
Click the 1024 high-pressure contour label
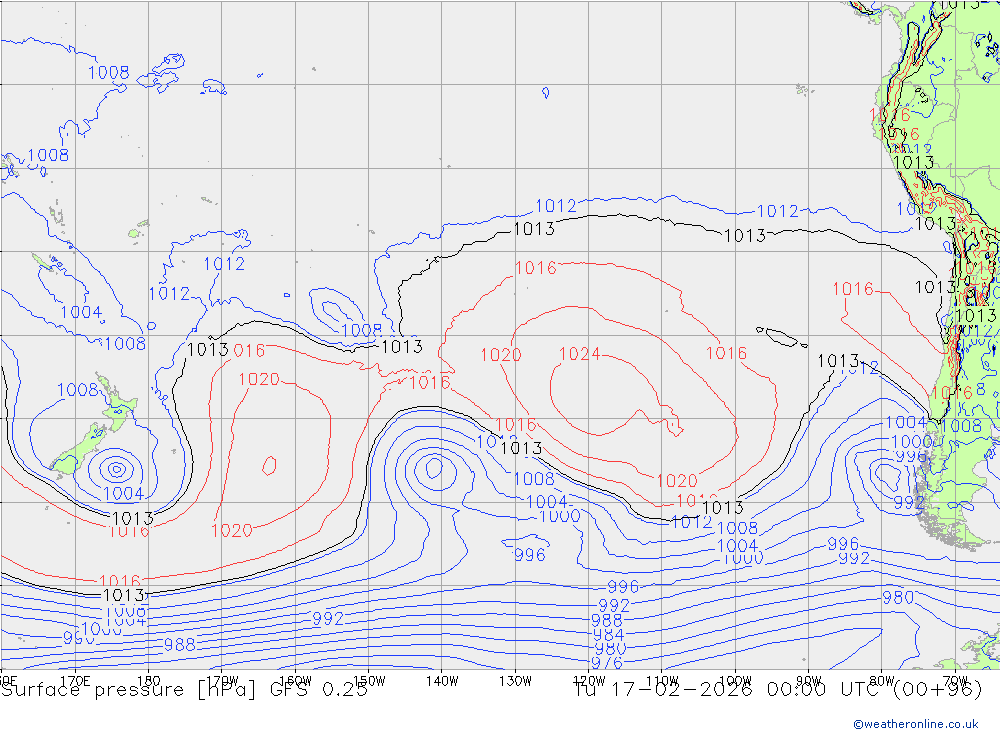pos(579,353)
